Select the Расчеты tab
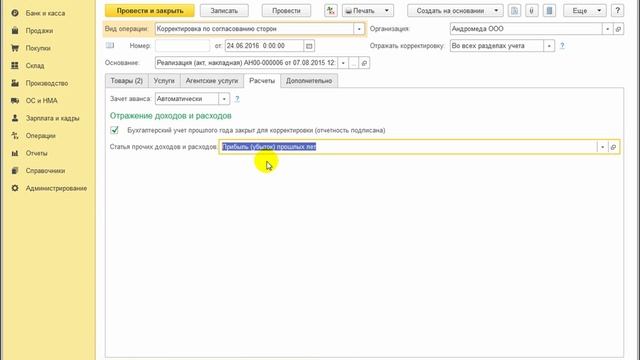The height and width of the screenshot is (360, 640). tap(262, 81)
